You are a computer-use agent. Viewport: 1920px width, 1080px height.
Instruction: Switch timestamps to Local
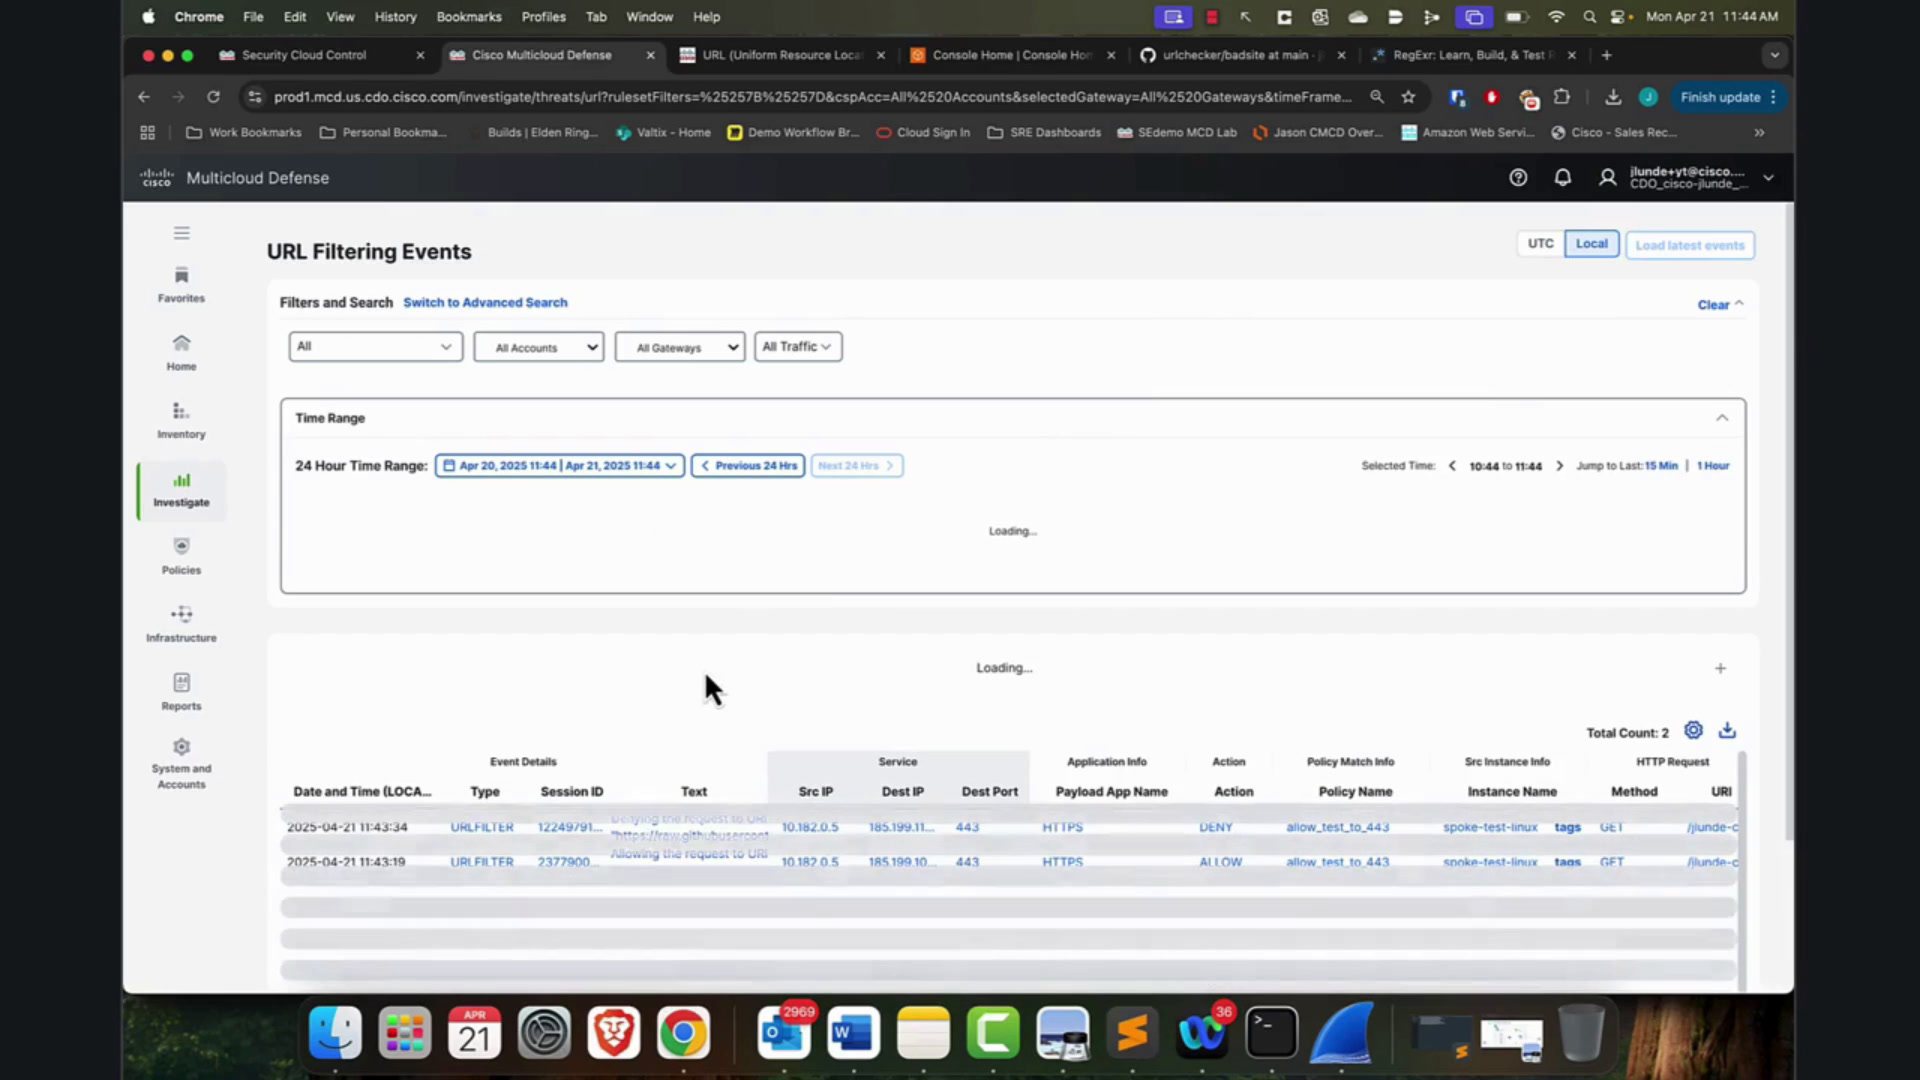coord(1591,244)
